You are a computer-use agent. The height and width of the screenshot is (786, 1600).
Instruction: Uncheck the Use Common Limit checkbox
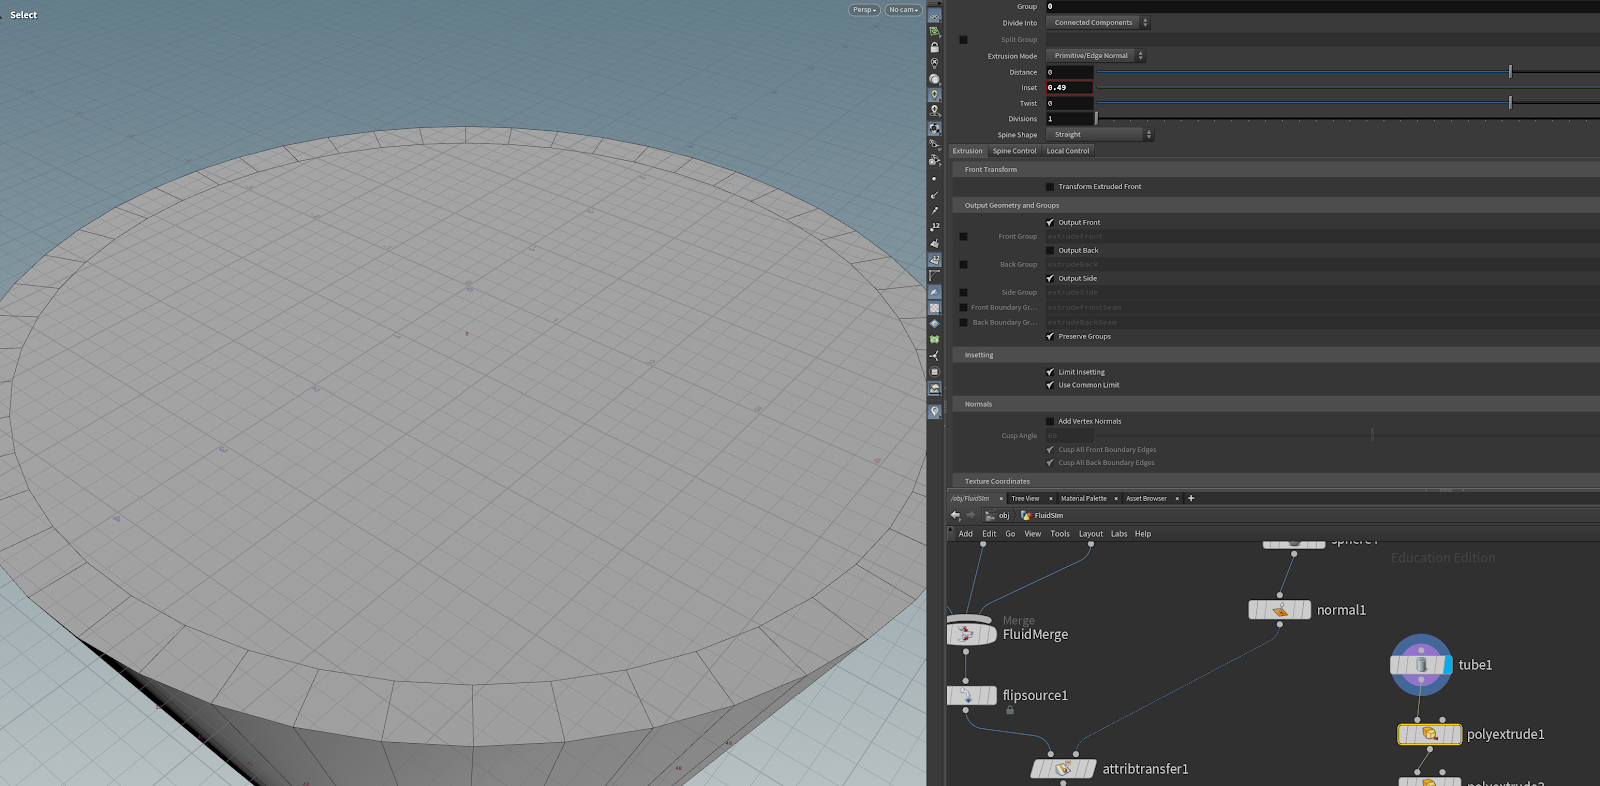1050,385
